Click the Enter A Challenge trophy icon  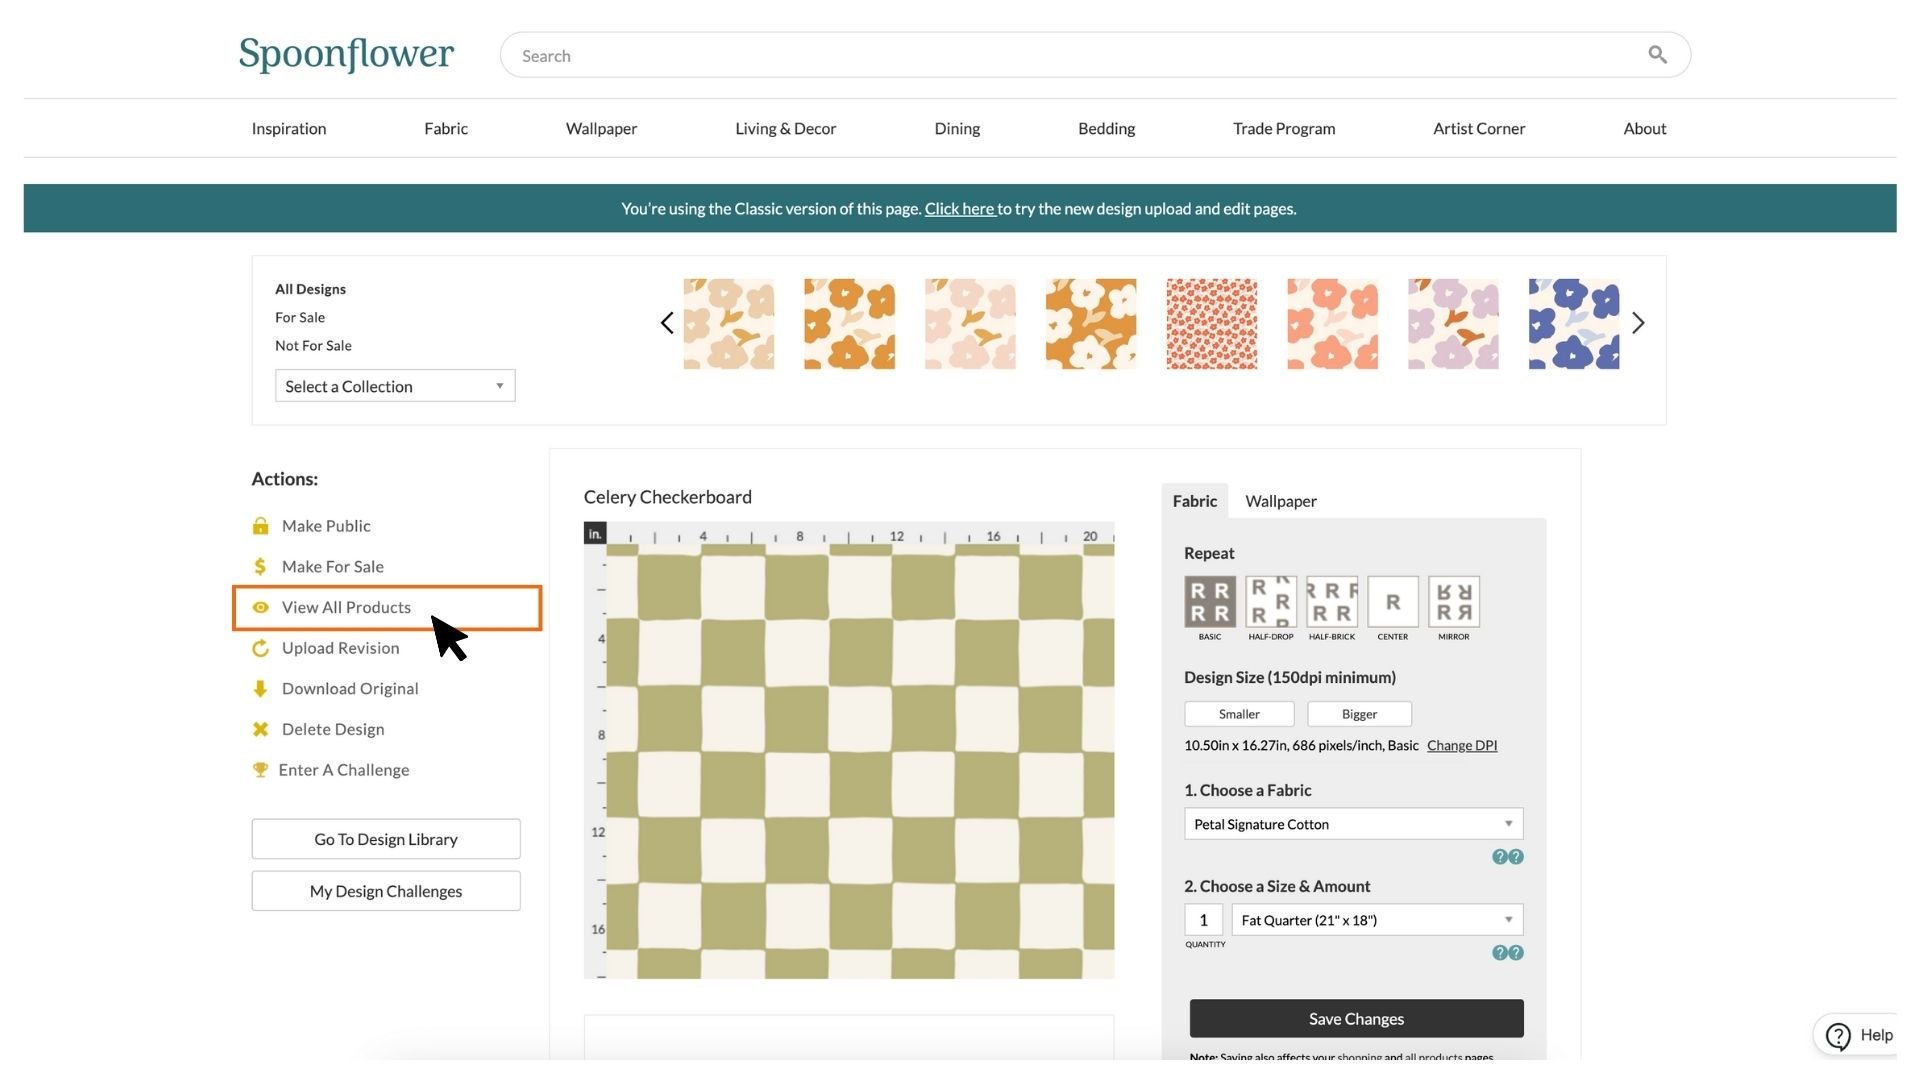(x=260, y=770)
